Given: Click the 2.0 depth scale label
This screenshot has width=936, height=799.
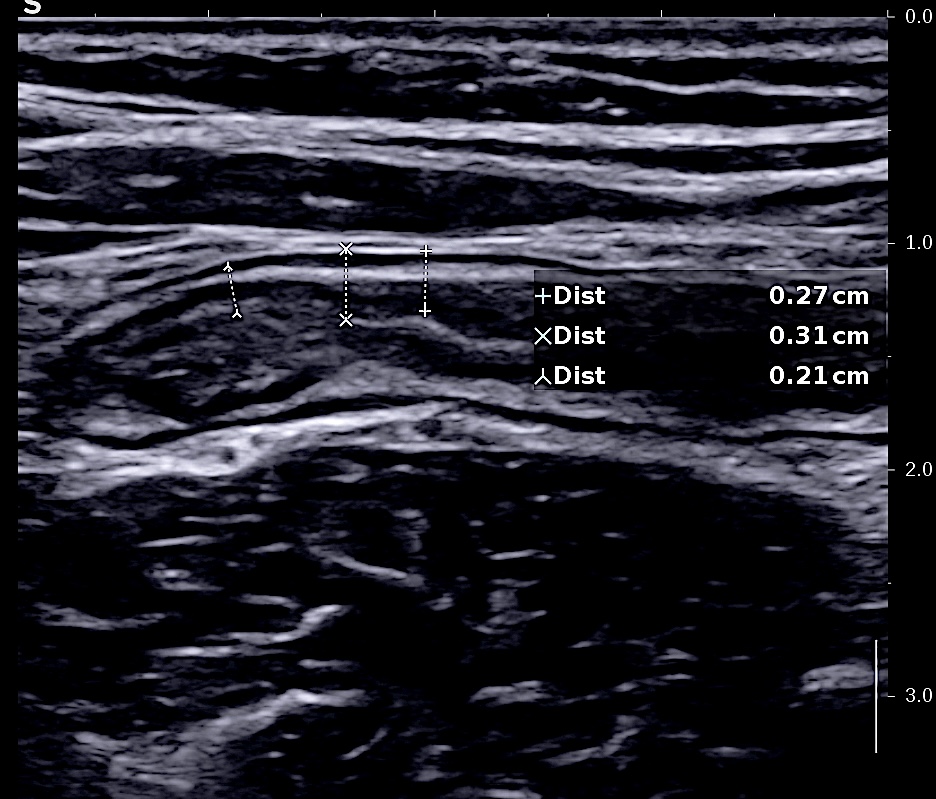Looking at the screenshot, I should click(918, 469).
